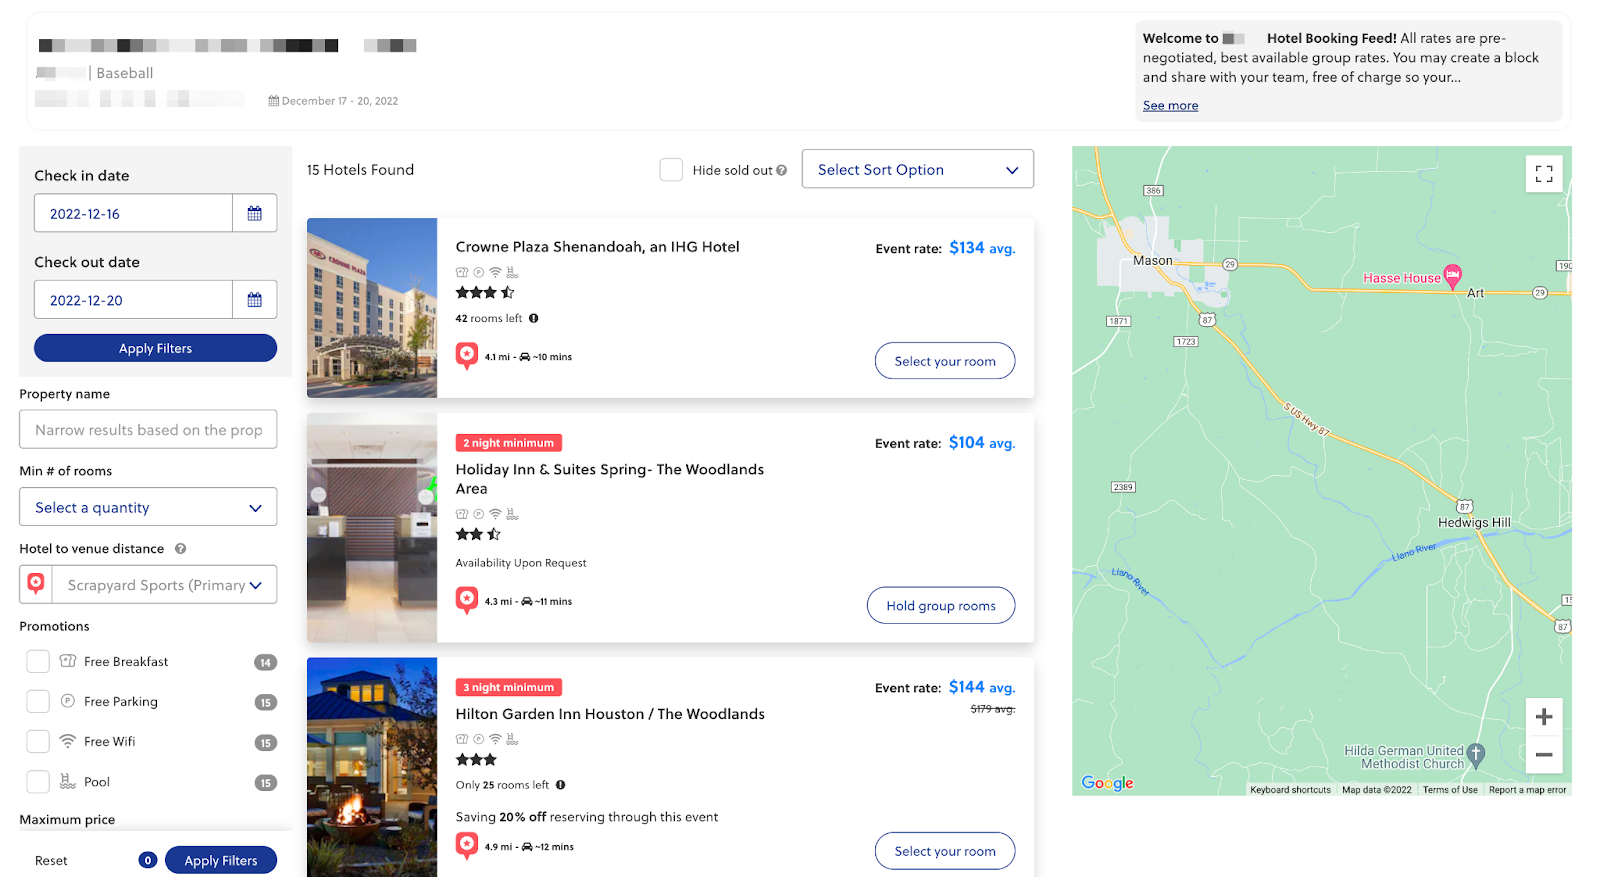Click the Free Wifi icon in Promotions

(x=68, y=741)
